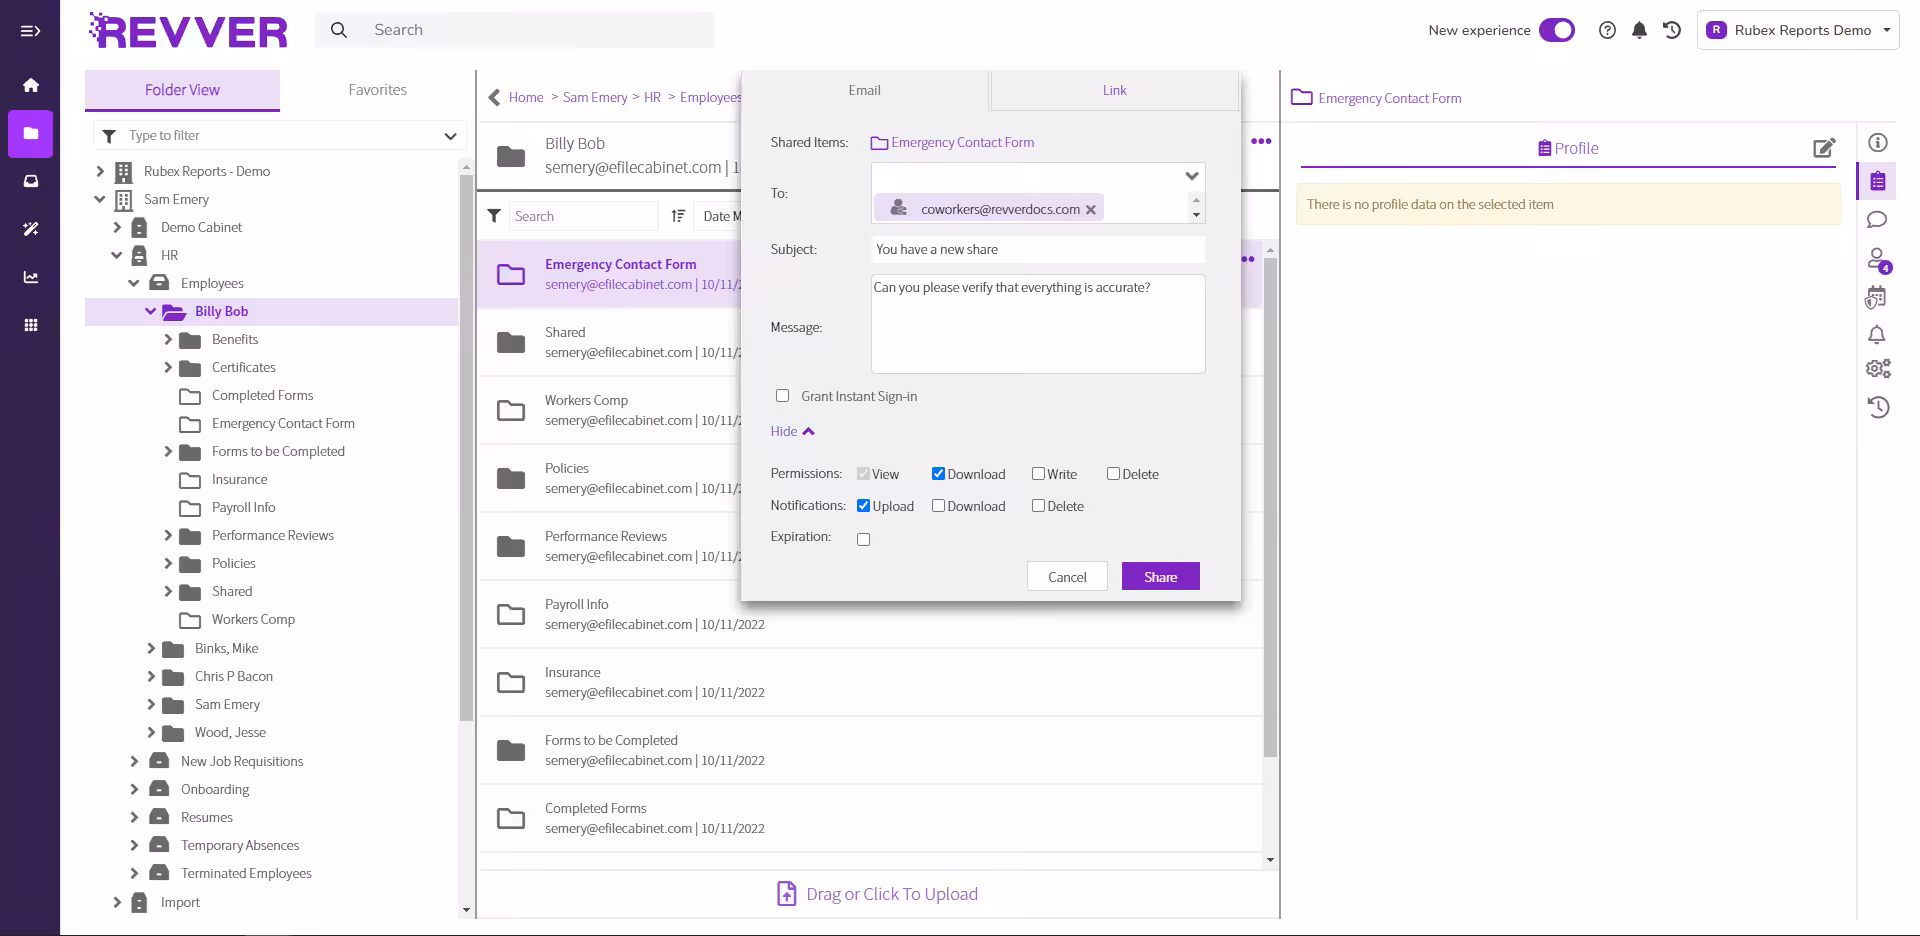Open recent history icon in top bar

pos(1672,30)
